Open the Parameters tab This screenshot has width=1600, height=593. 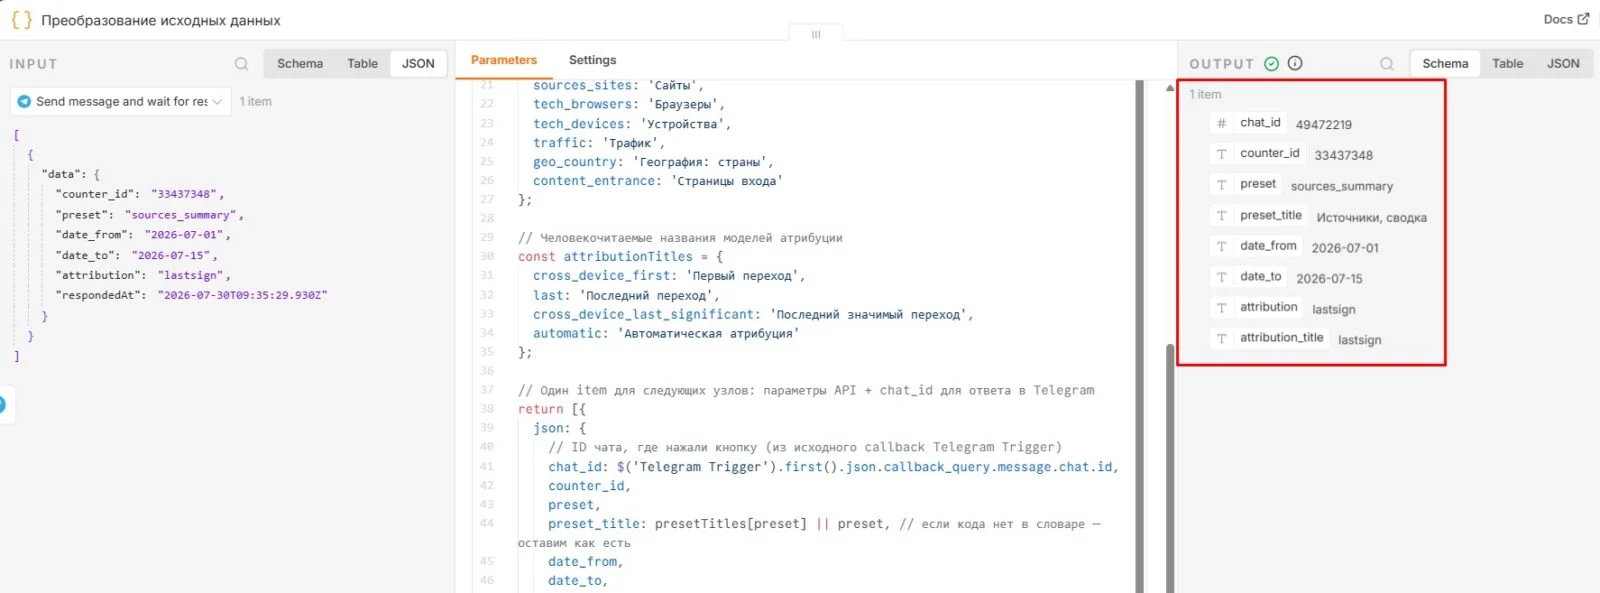pos(504,60)
